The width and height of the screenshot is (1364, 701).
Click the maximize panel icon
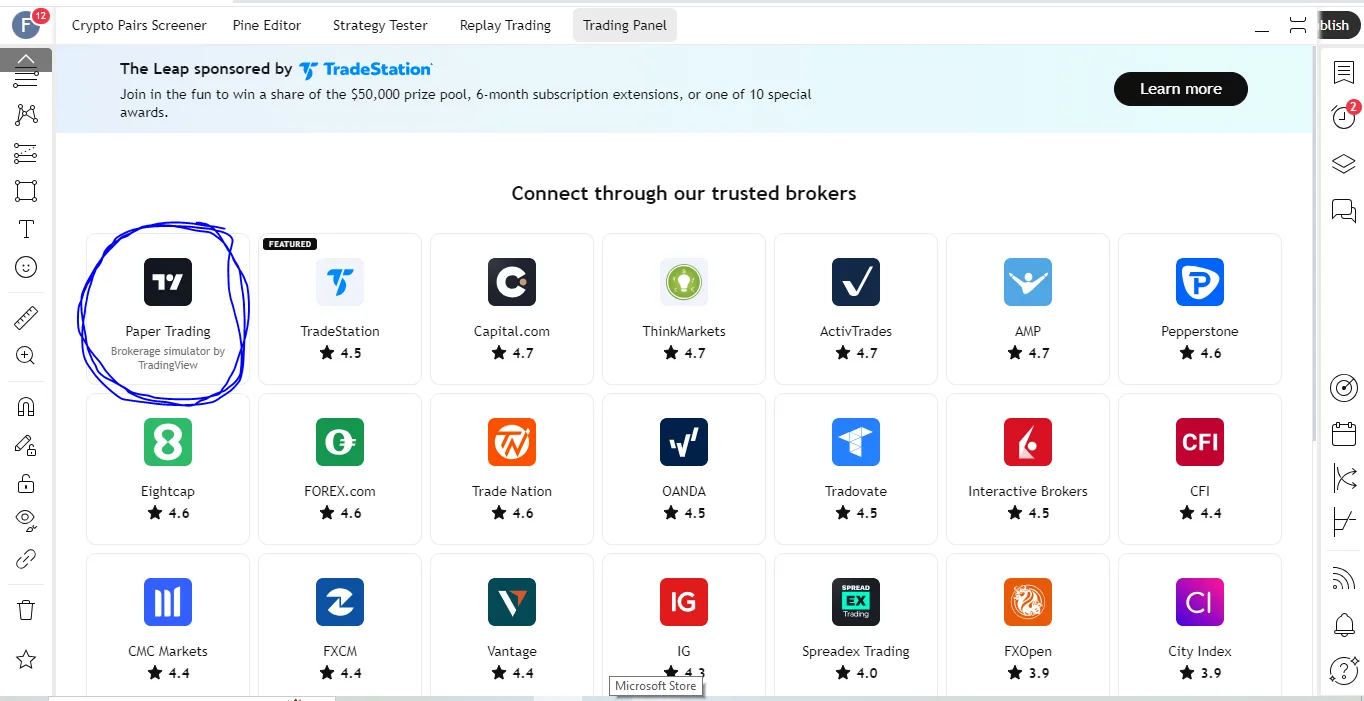1298,26
